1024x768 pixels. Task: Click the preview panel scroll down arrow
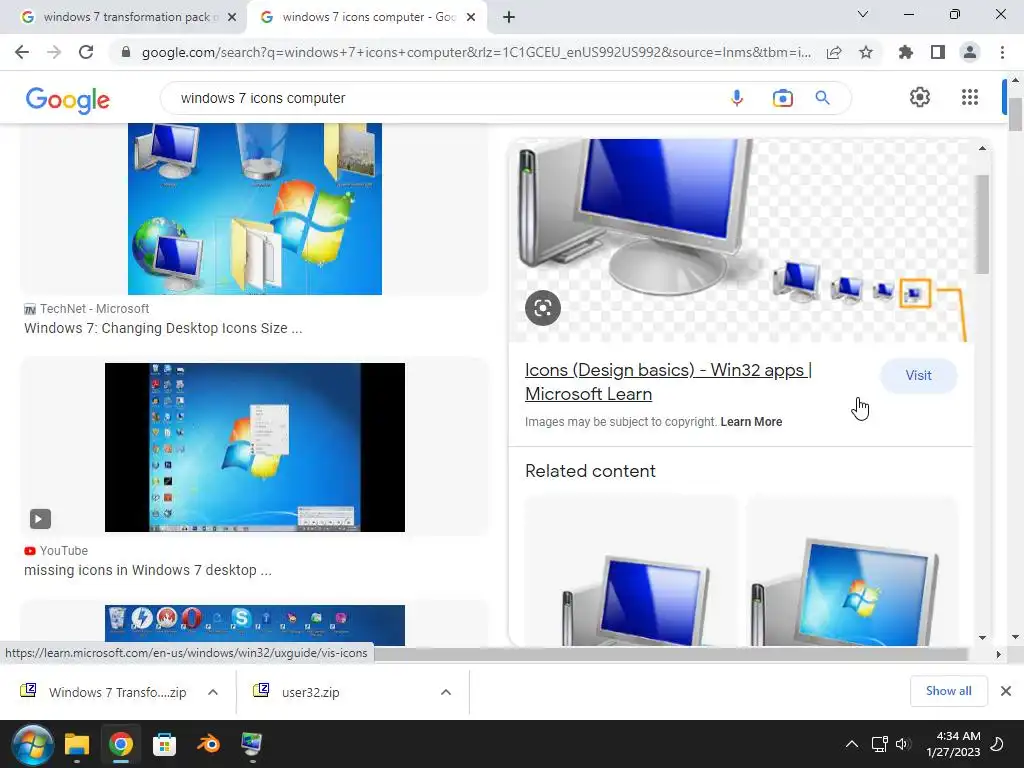[x=982, y=637]
